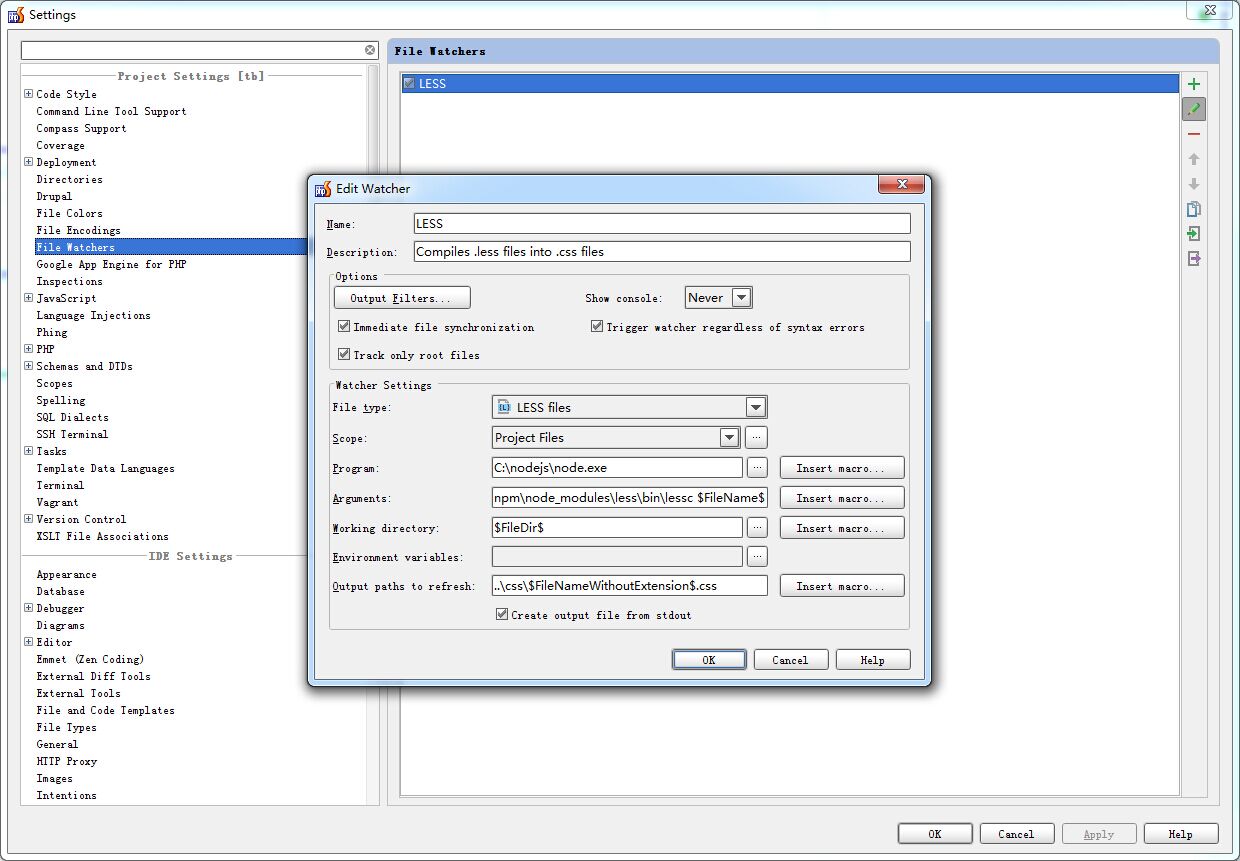Open Appearance under IDE Settings
1240x861 pixels.
pos(66,574)
